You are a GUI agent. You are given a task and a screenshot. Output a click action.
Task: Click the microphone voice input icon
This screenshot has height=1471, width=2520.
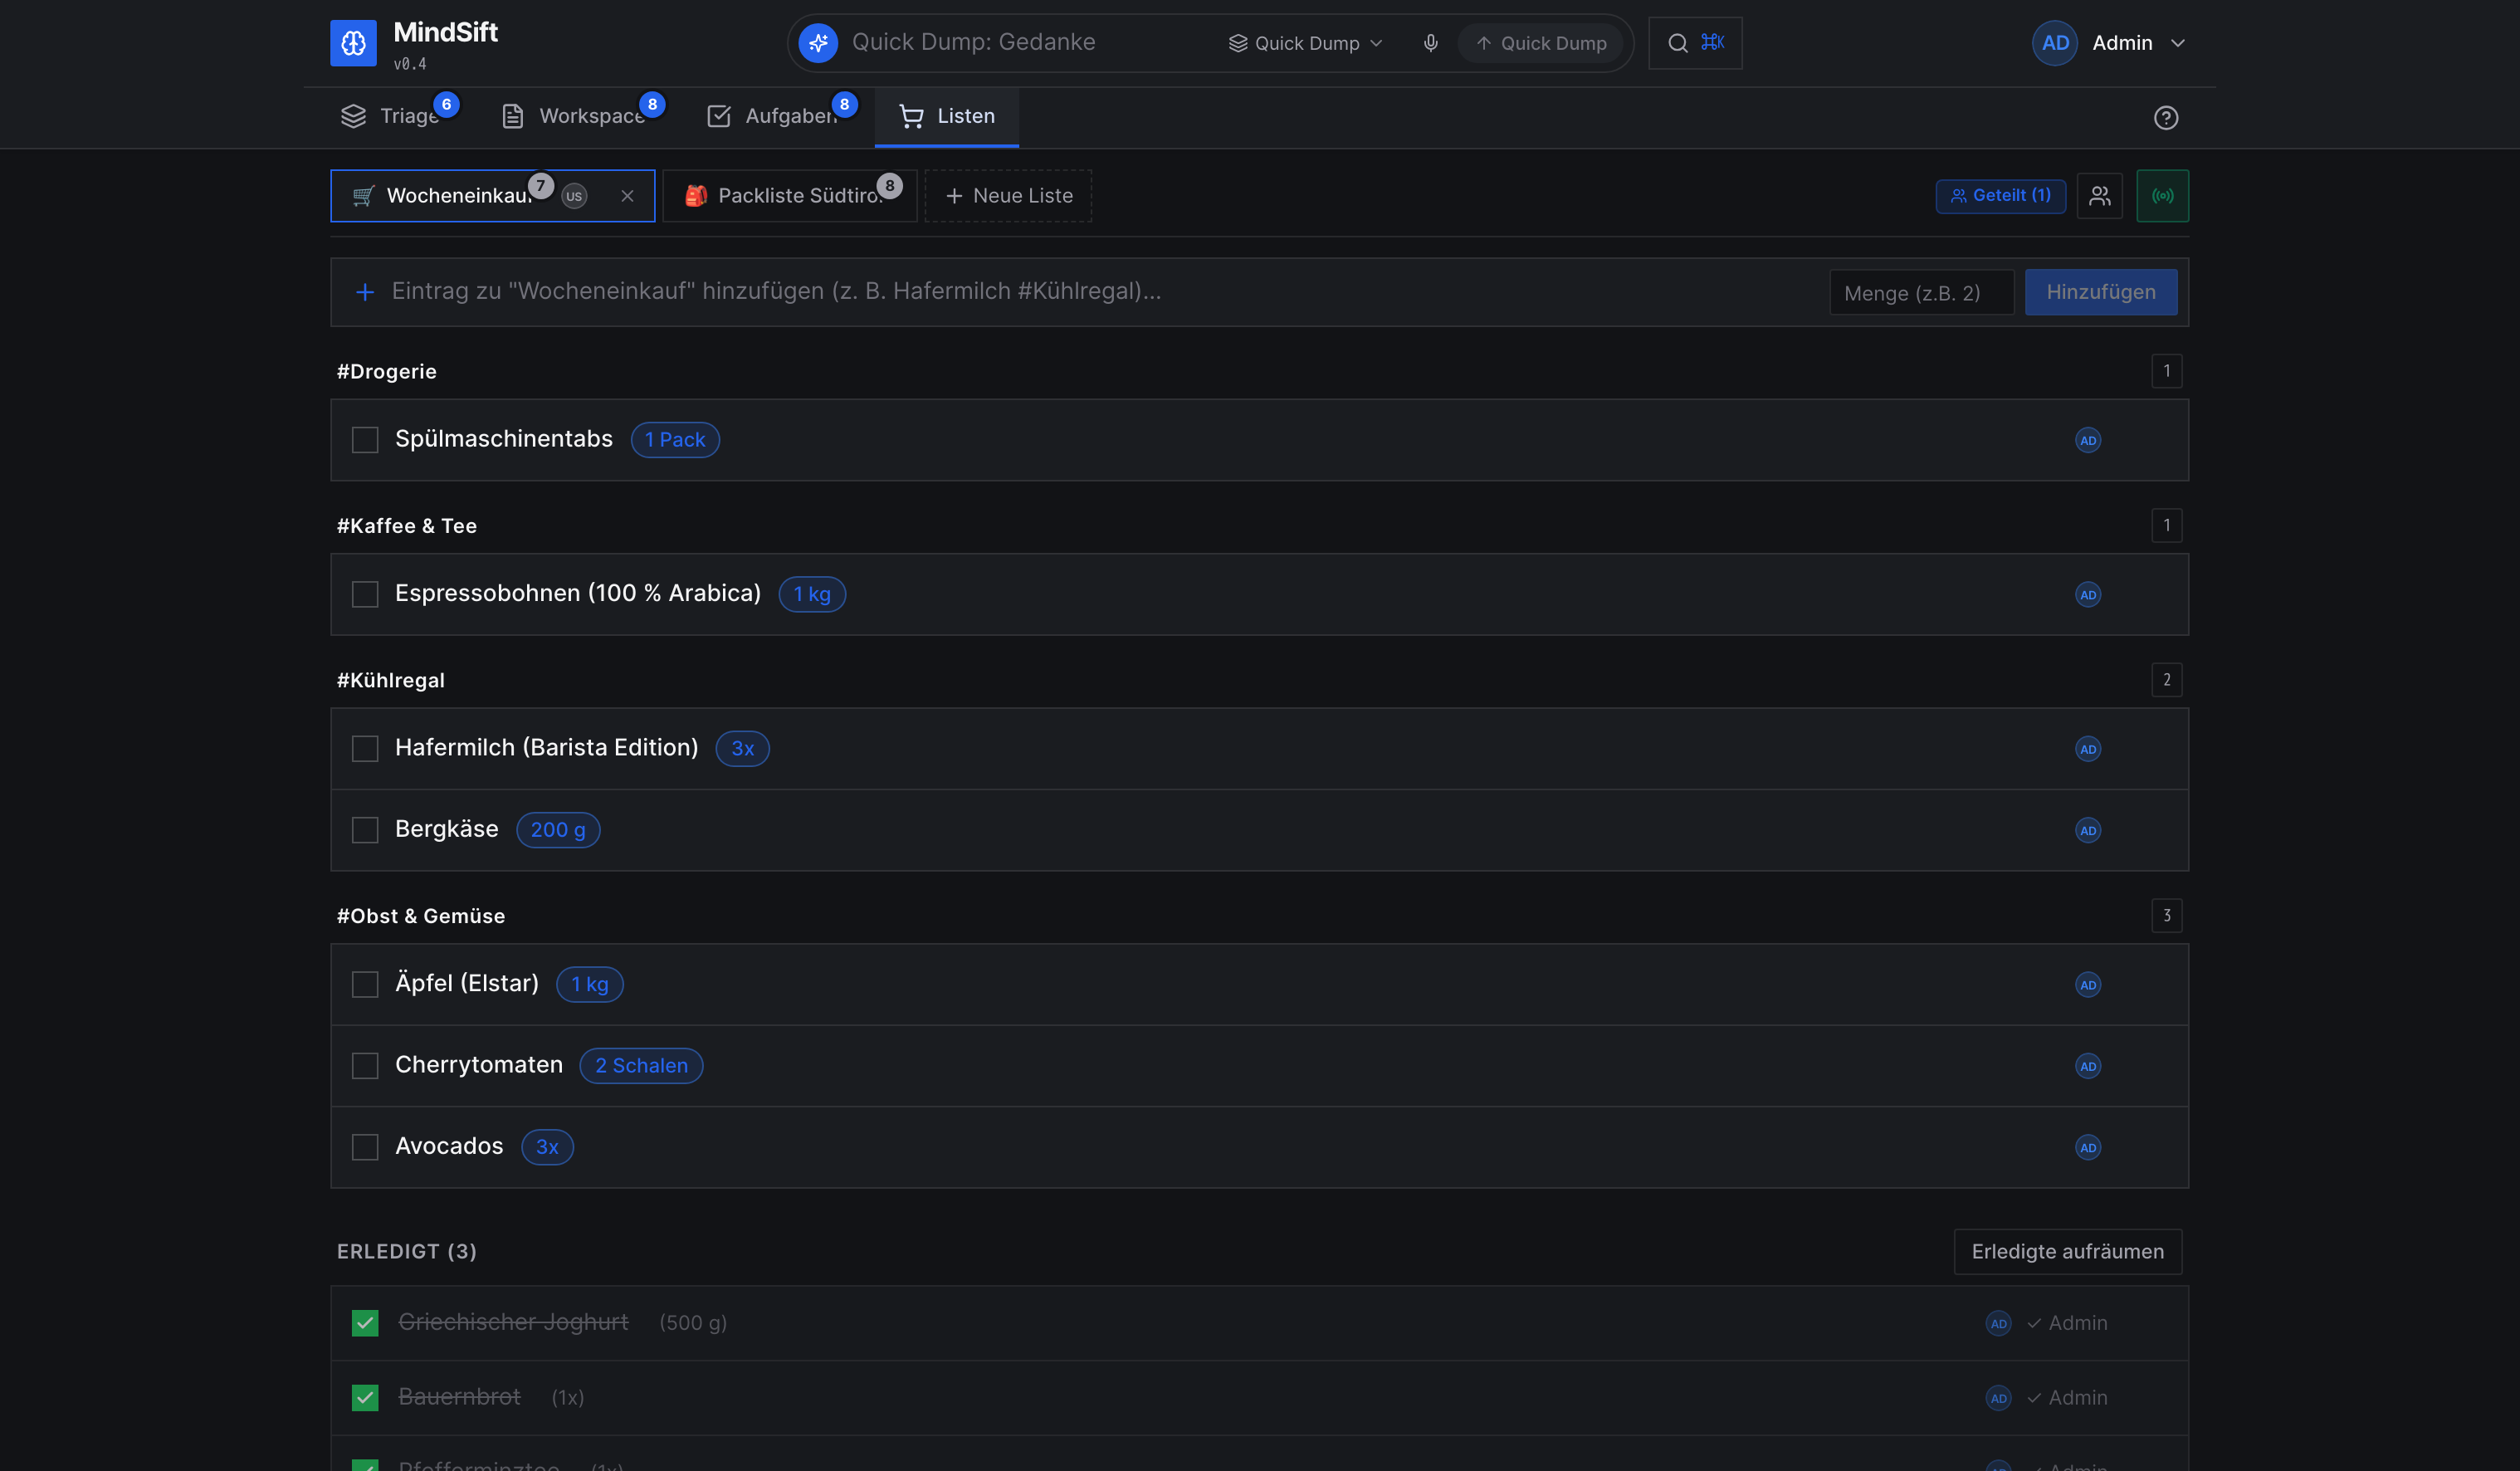1430,43
